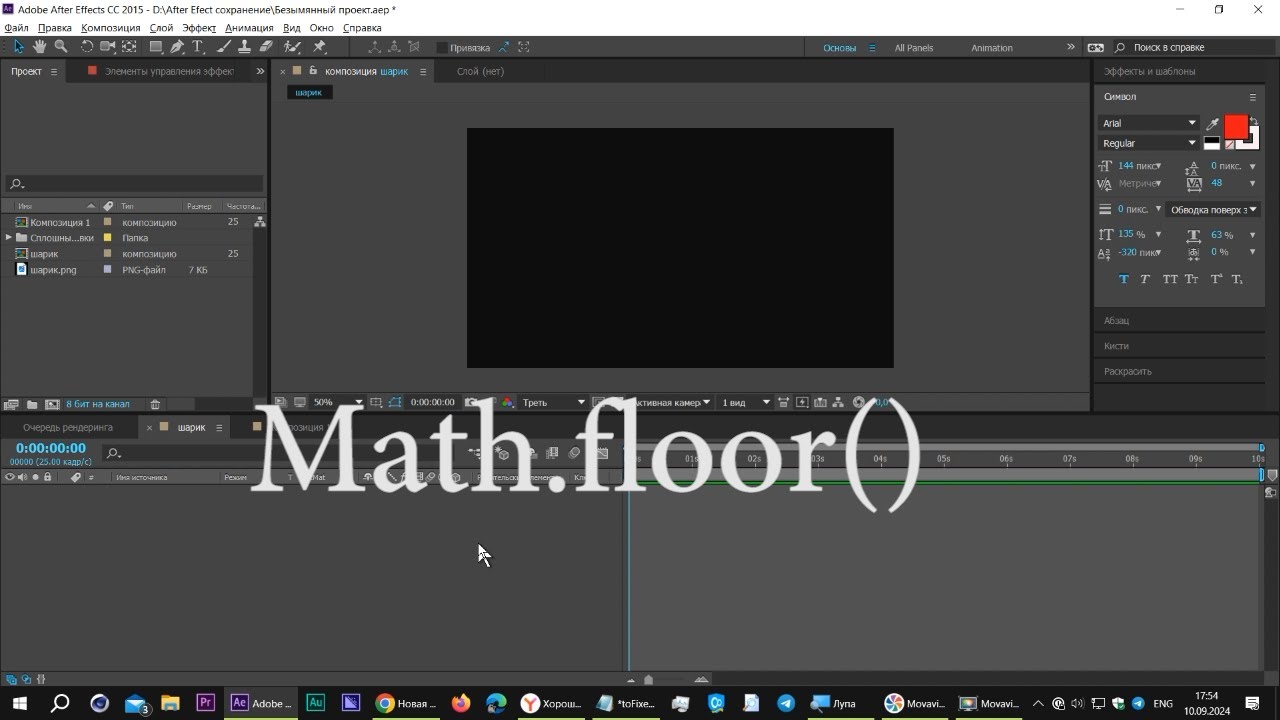Switch to the Основы workspace
This screenshot has height=720, width=1280.
[x=839, y=48]
